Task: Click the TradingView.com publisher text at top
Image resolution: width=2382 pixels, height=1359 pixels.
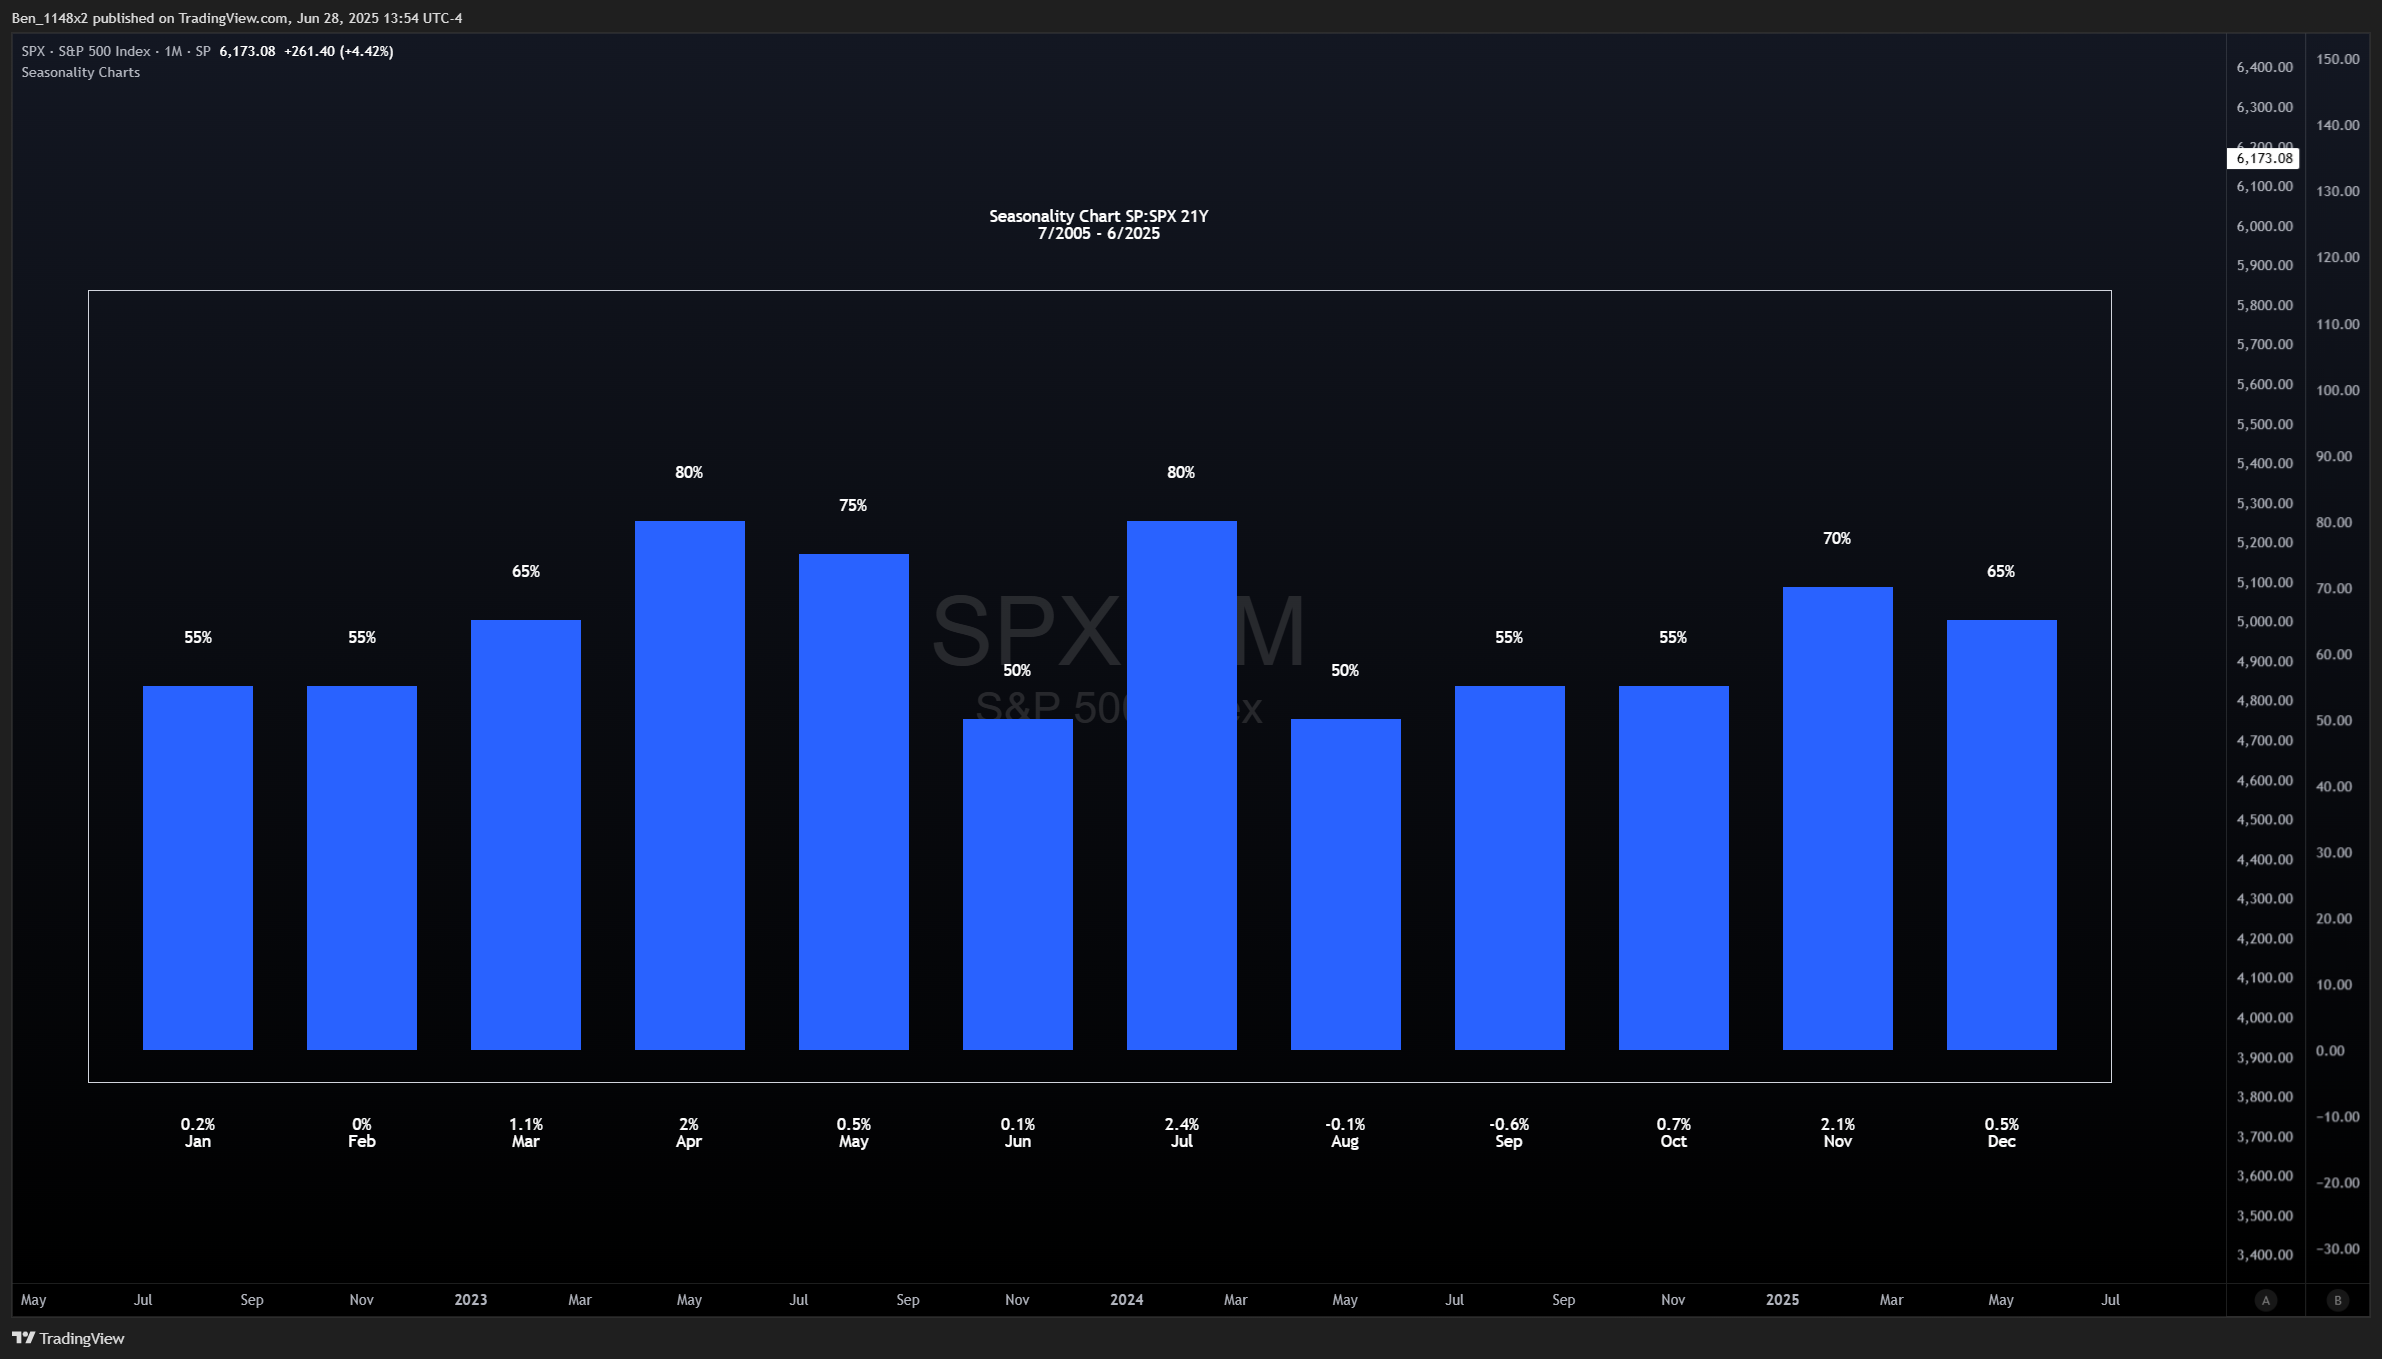Action: 233,18
